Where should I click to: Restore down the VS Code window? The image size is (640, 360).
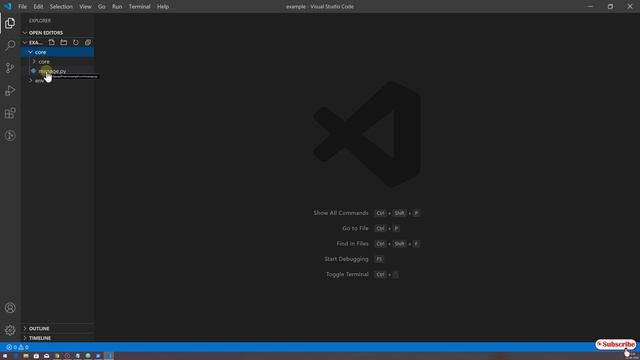[610, 7]
